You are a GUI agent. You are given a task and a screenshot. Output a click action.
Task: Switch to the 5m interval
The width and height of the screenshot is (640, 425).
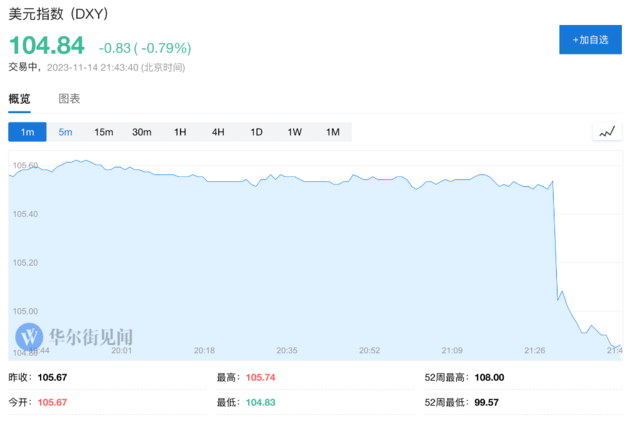click(65, 132)
